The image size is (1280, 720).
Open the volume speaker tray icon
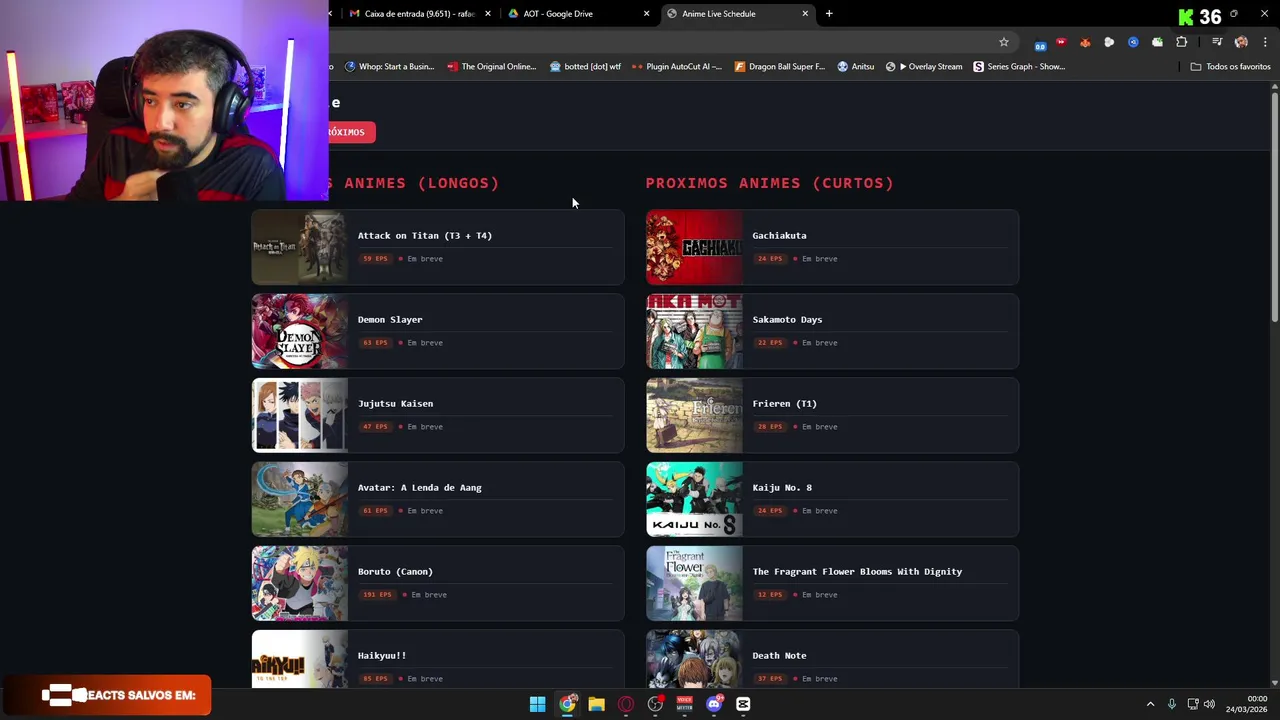click(x=1209, y=704)
